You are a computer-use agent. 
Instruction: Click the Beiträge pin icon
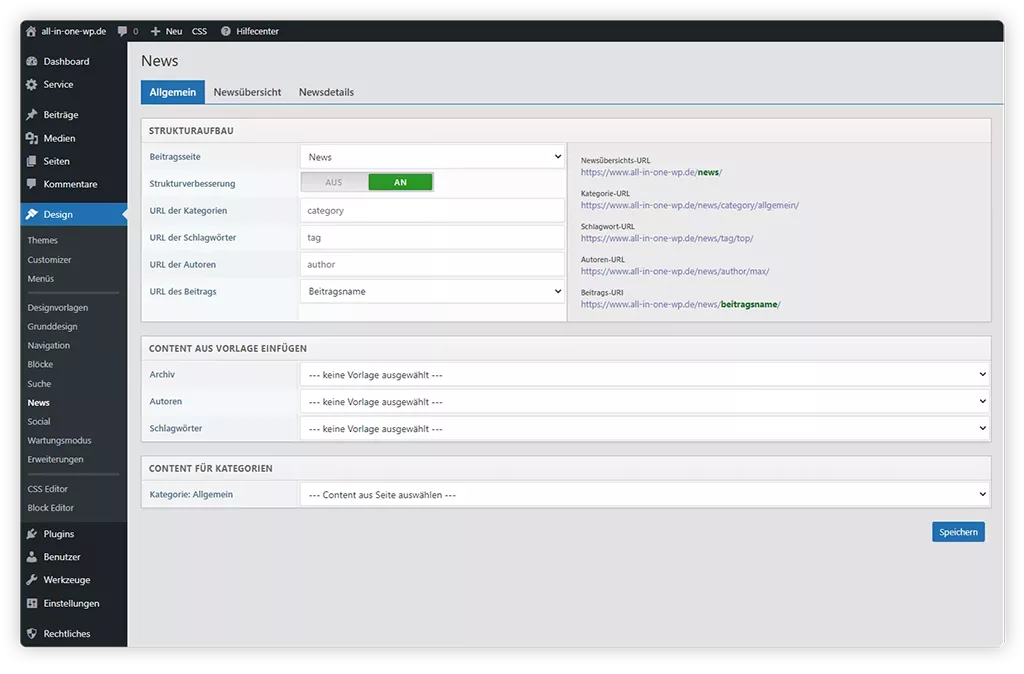click(x=32, y=115)
